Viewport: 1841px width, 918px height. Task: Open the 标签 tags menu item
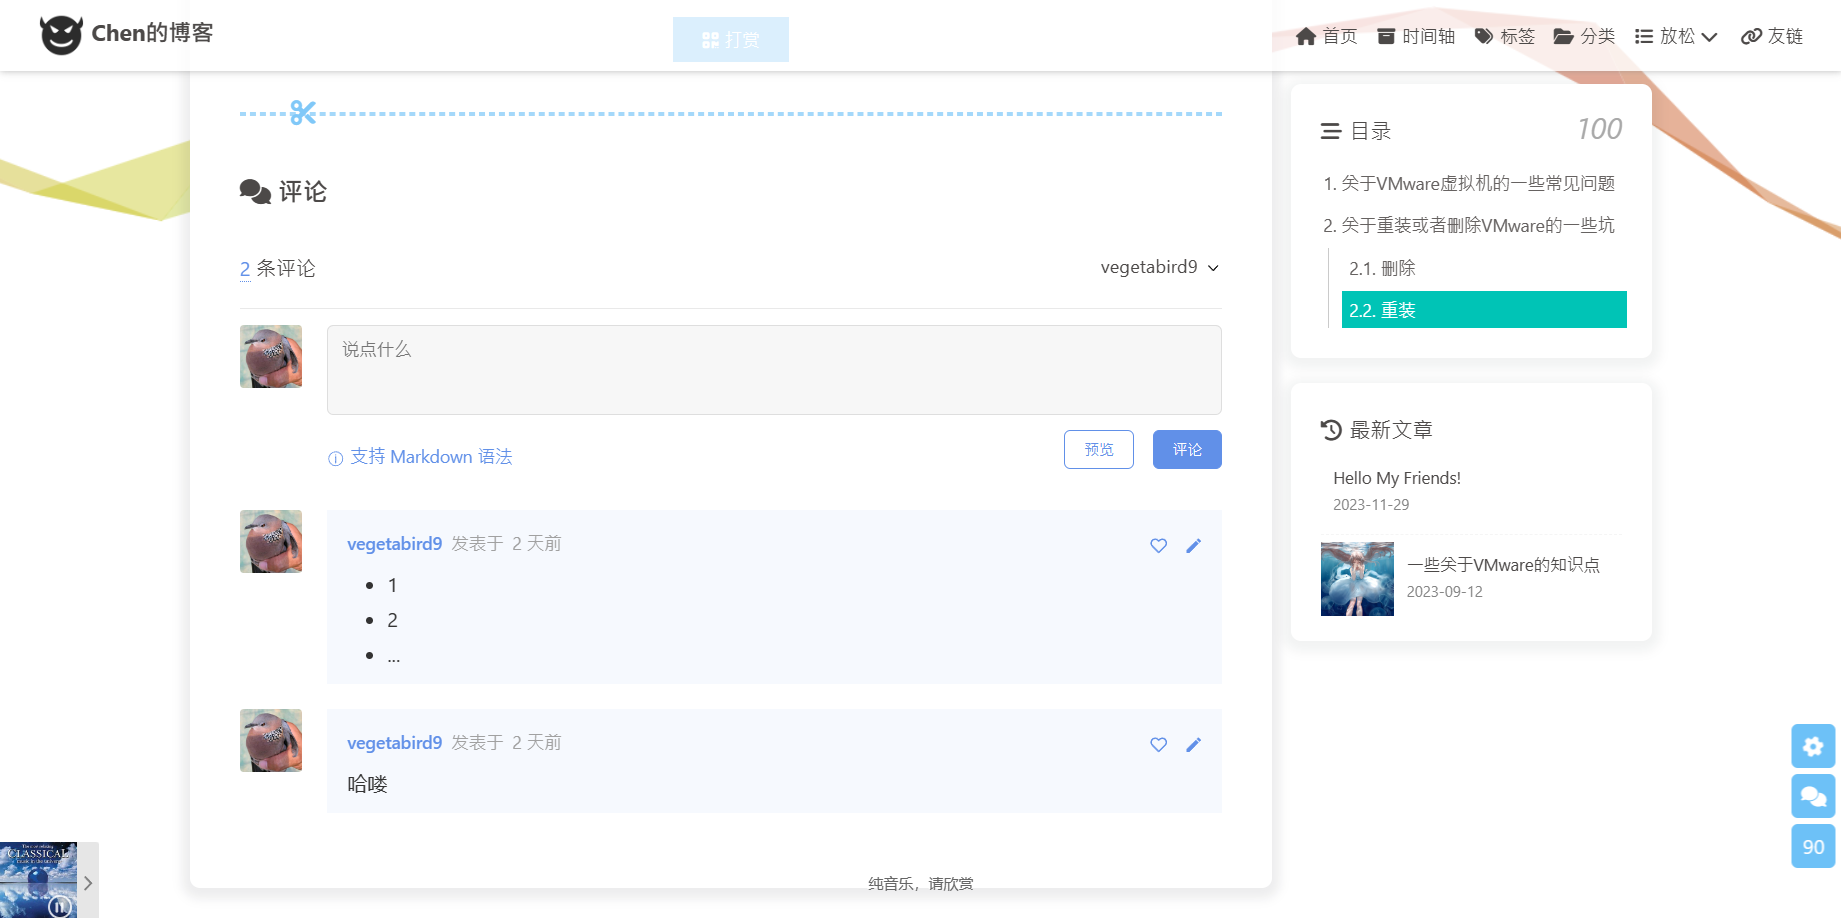tap(1505, 36)
